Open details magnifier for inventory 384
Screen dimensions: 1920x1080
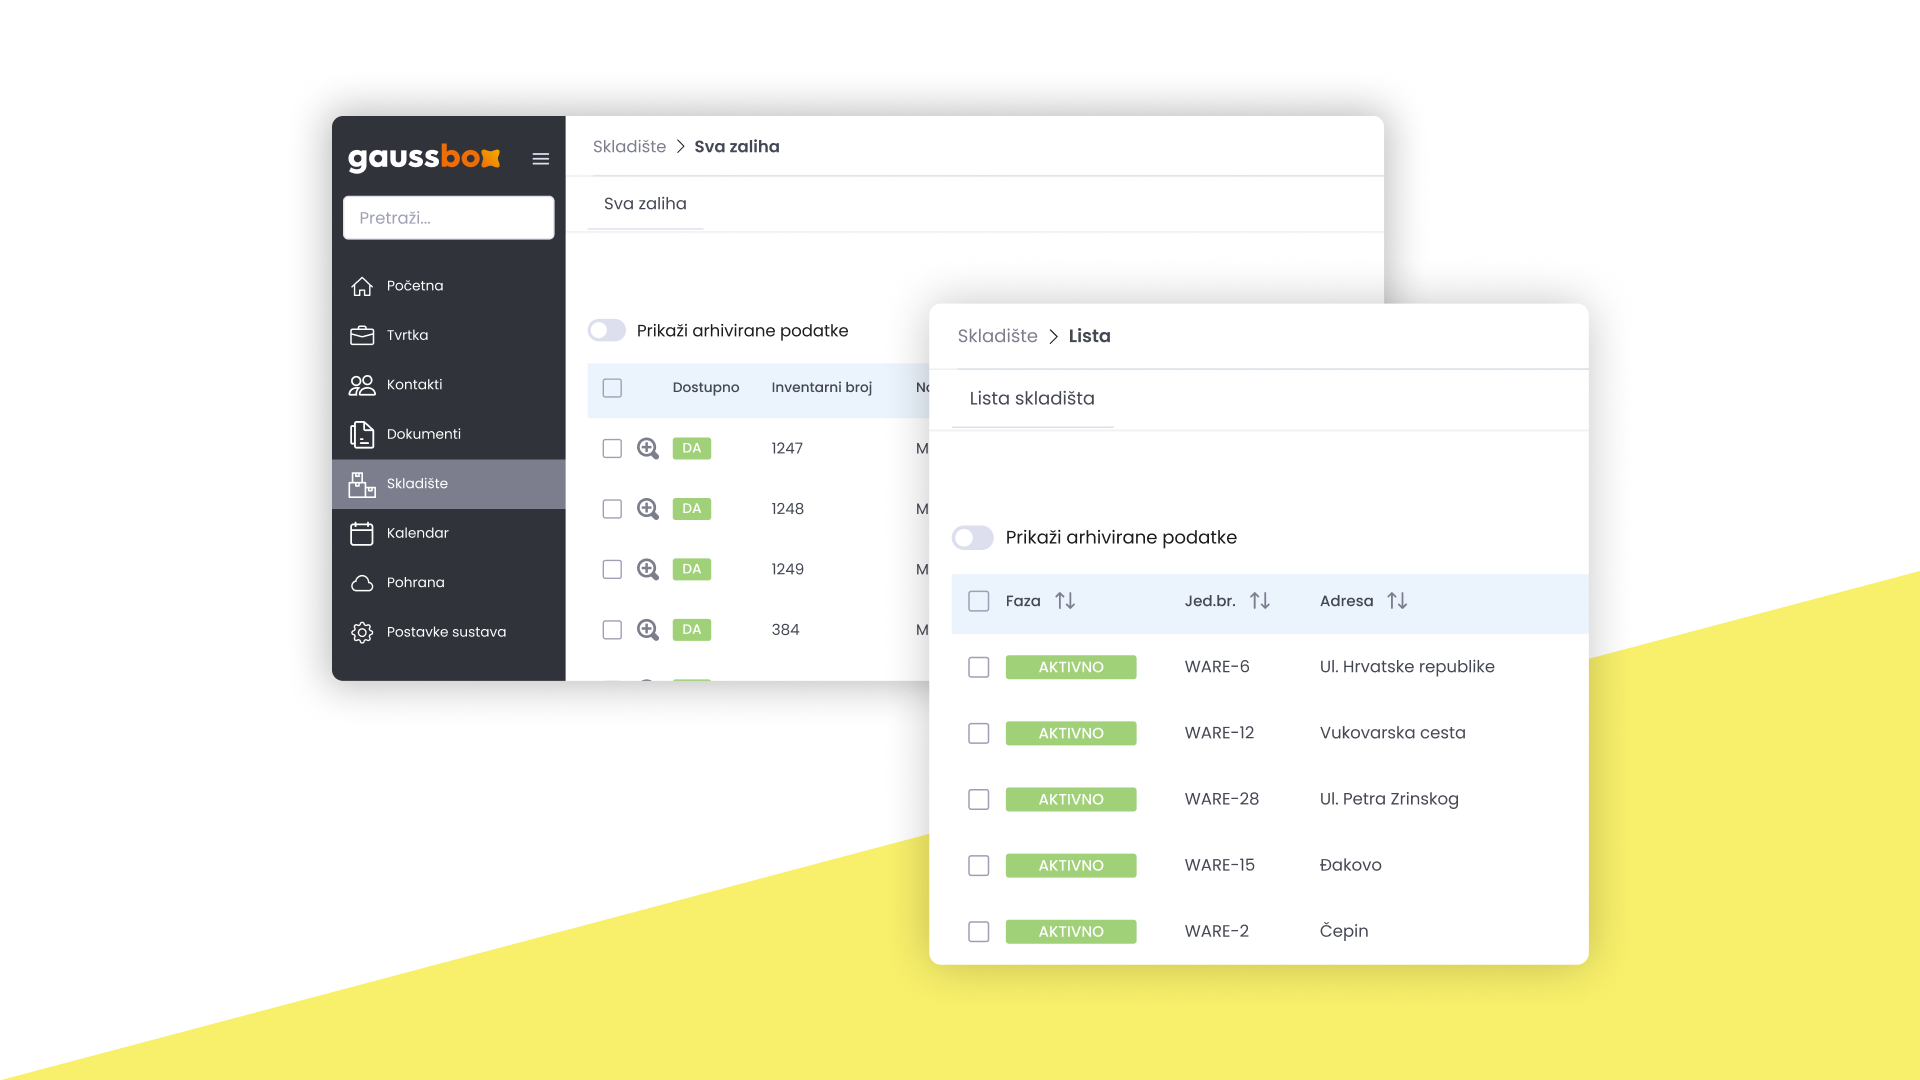click(x=648, y=630)
